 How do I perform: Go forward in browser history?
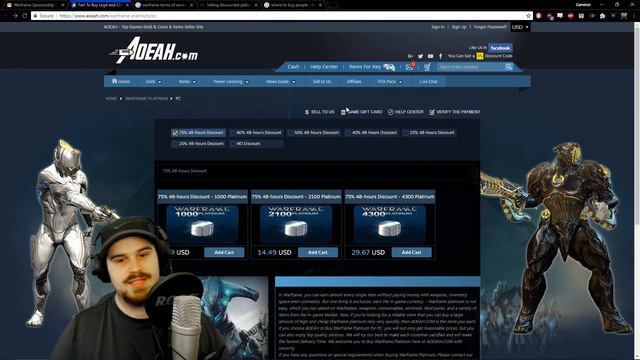[15, 16]
